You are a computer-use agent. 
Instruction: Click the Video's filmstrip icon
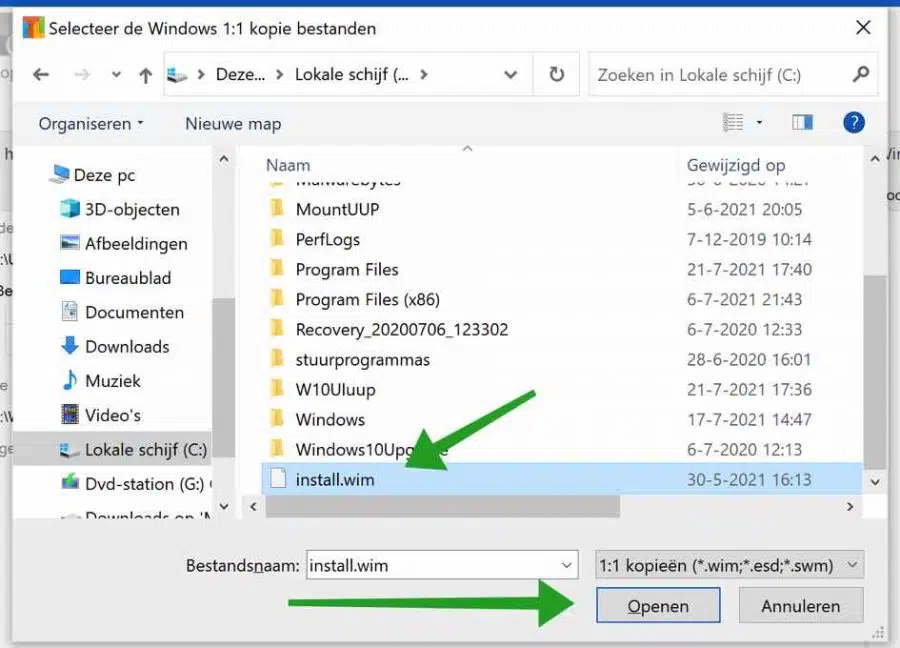(70, 414)
